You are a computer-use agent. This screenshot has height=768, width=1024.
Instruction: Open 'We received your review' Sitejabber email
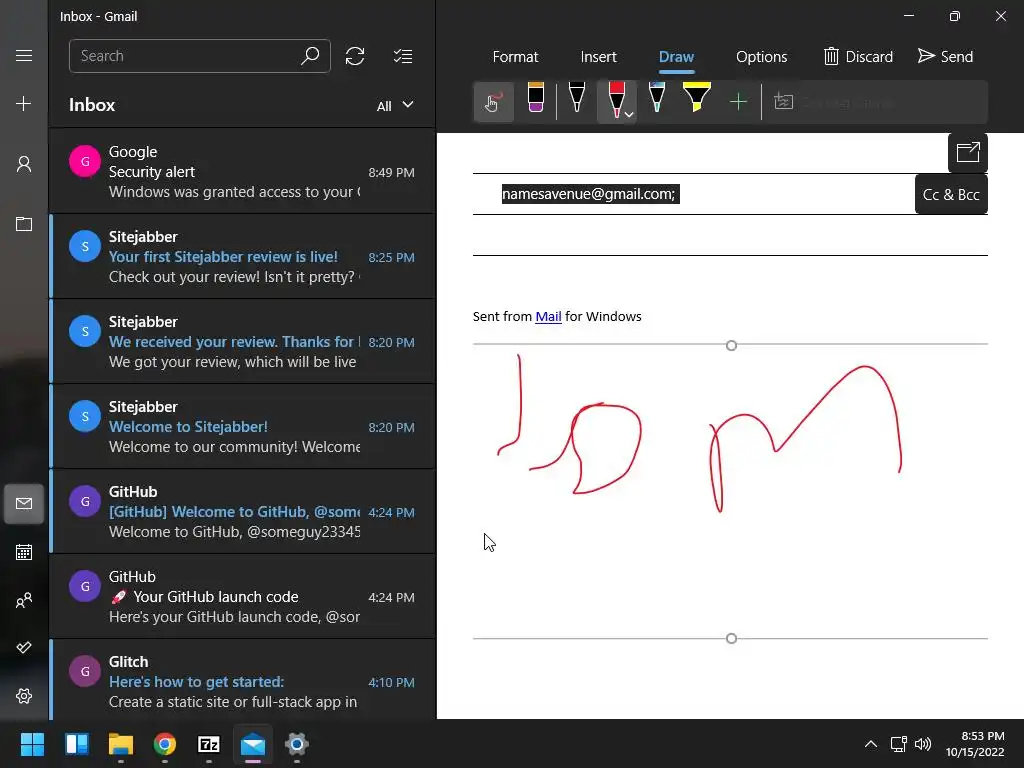242,341
